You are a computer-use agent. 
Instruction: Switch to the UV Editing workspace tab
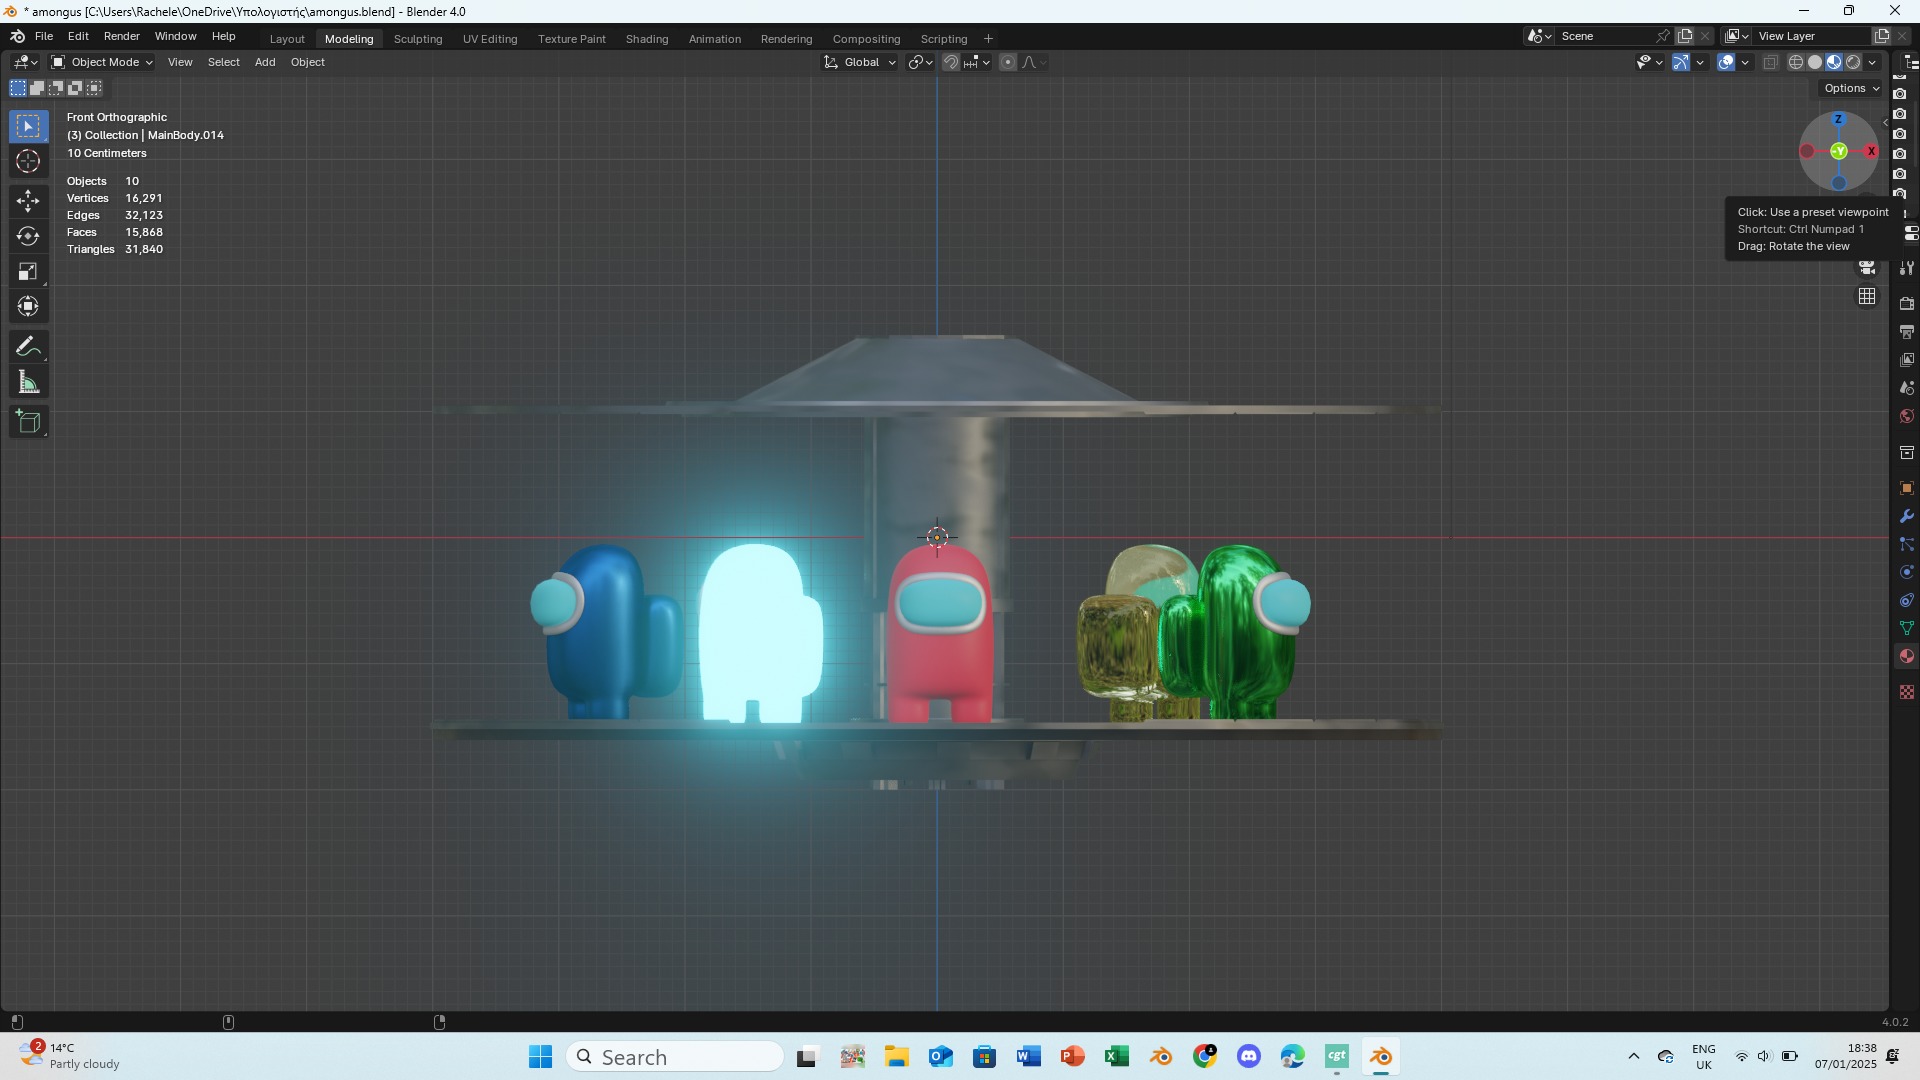coord(490,39)
